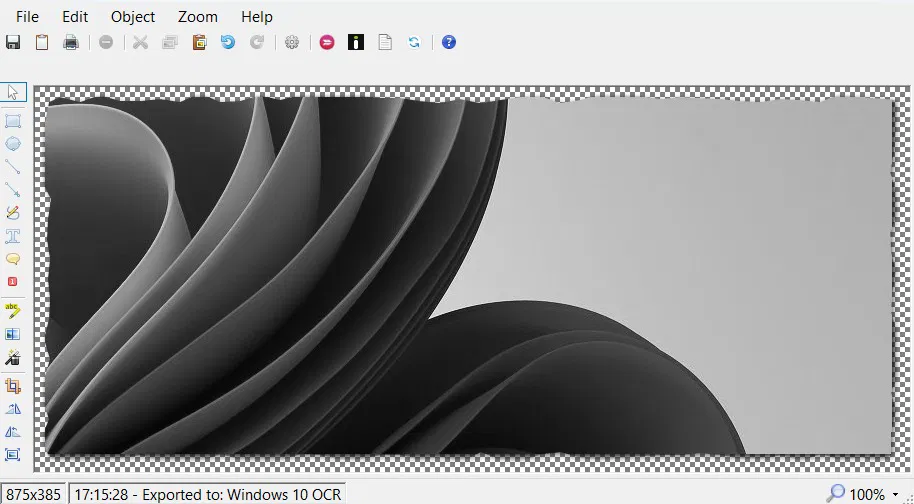This screenshot has width=914, height=504.
Task: Select the obfuscate blur tool
Action: click(x=13, y=334)
